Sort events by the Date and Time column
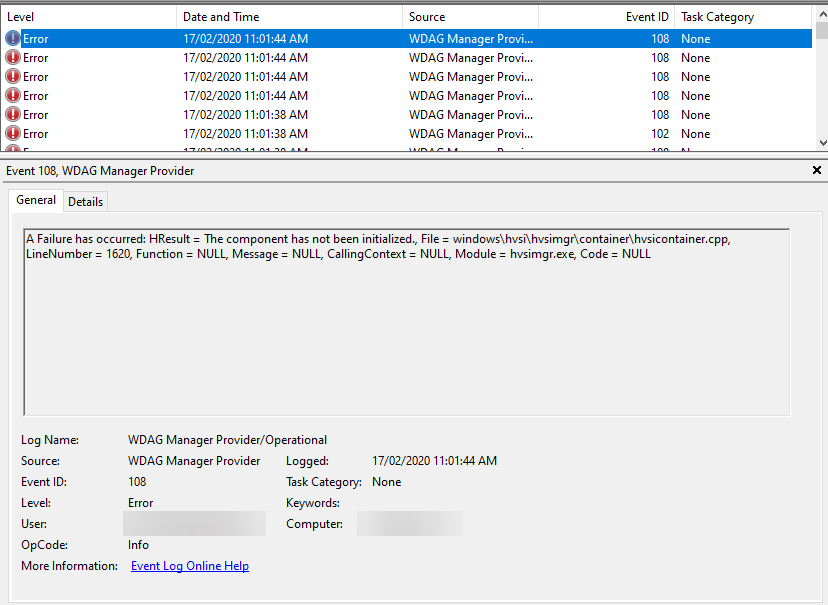The image size is (828, 605). click(290, 17)
